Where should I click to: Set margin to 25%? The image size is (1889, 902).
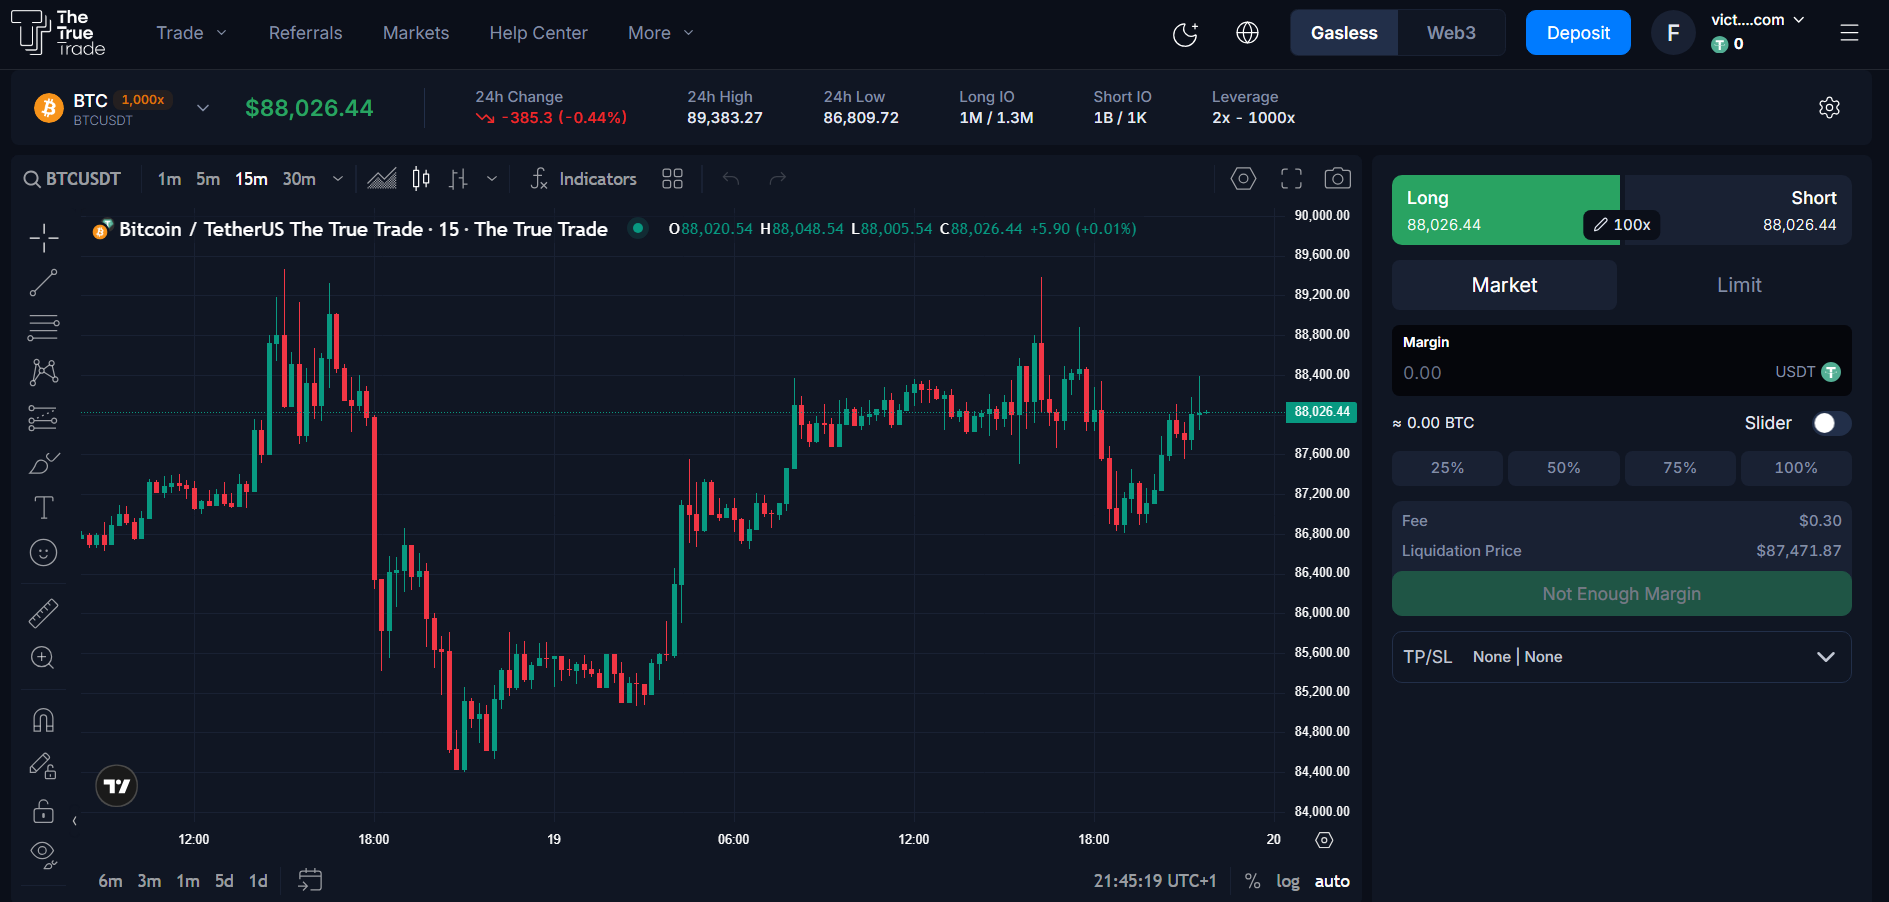pyautogui.click(x=1447, y=468)
